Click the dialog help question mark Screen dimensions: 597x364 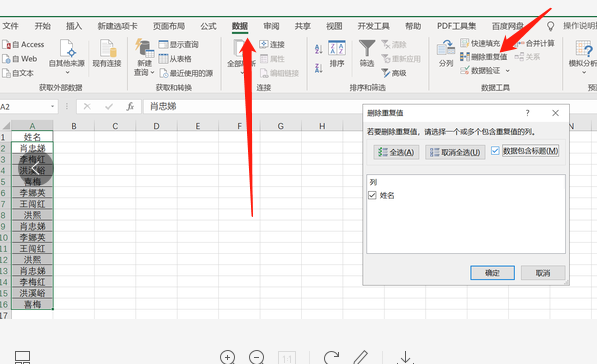[527, 113]
